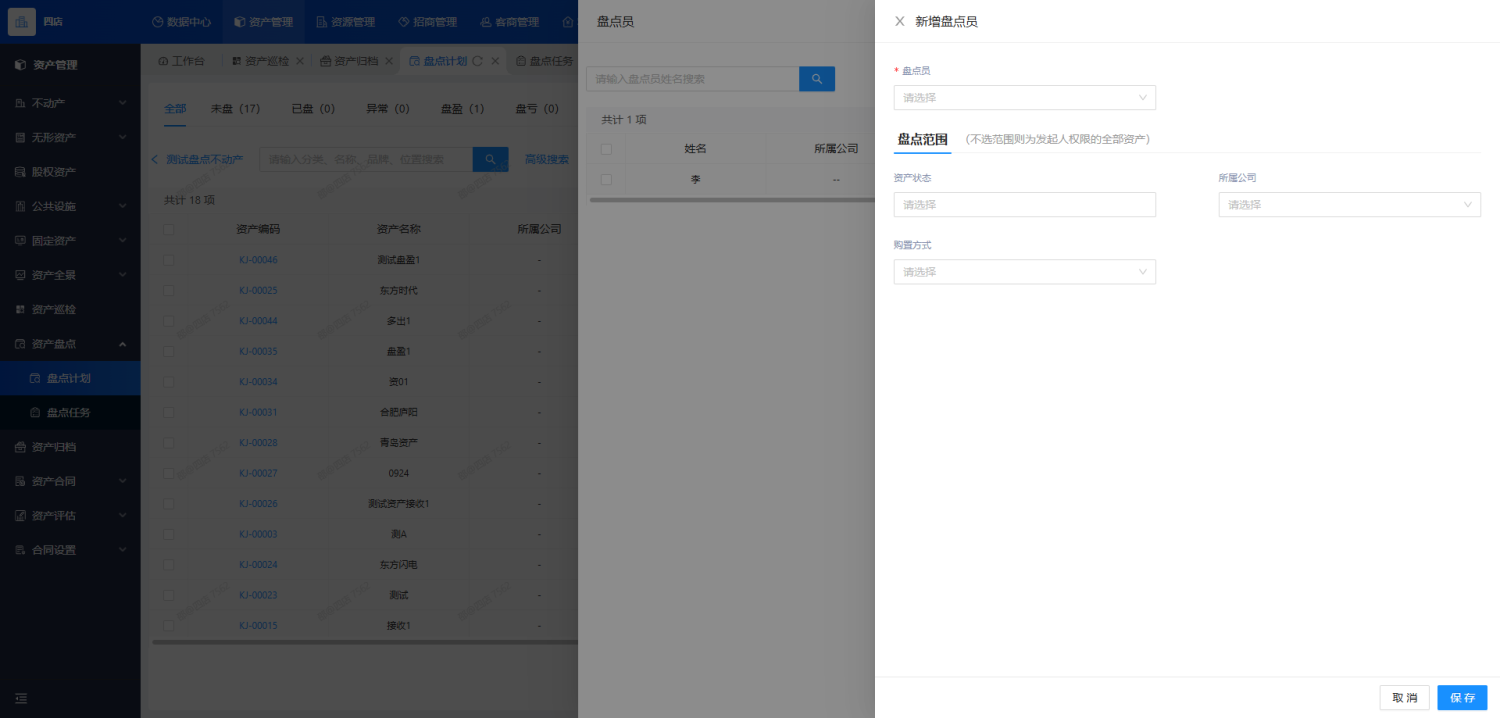This screenshot has width=1500, height=718.
Task: Tick checkbox for row KJ-00031
Action: click(x=169, y=413)
